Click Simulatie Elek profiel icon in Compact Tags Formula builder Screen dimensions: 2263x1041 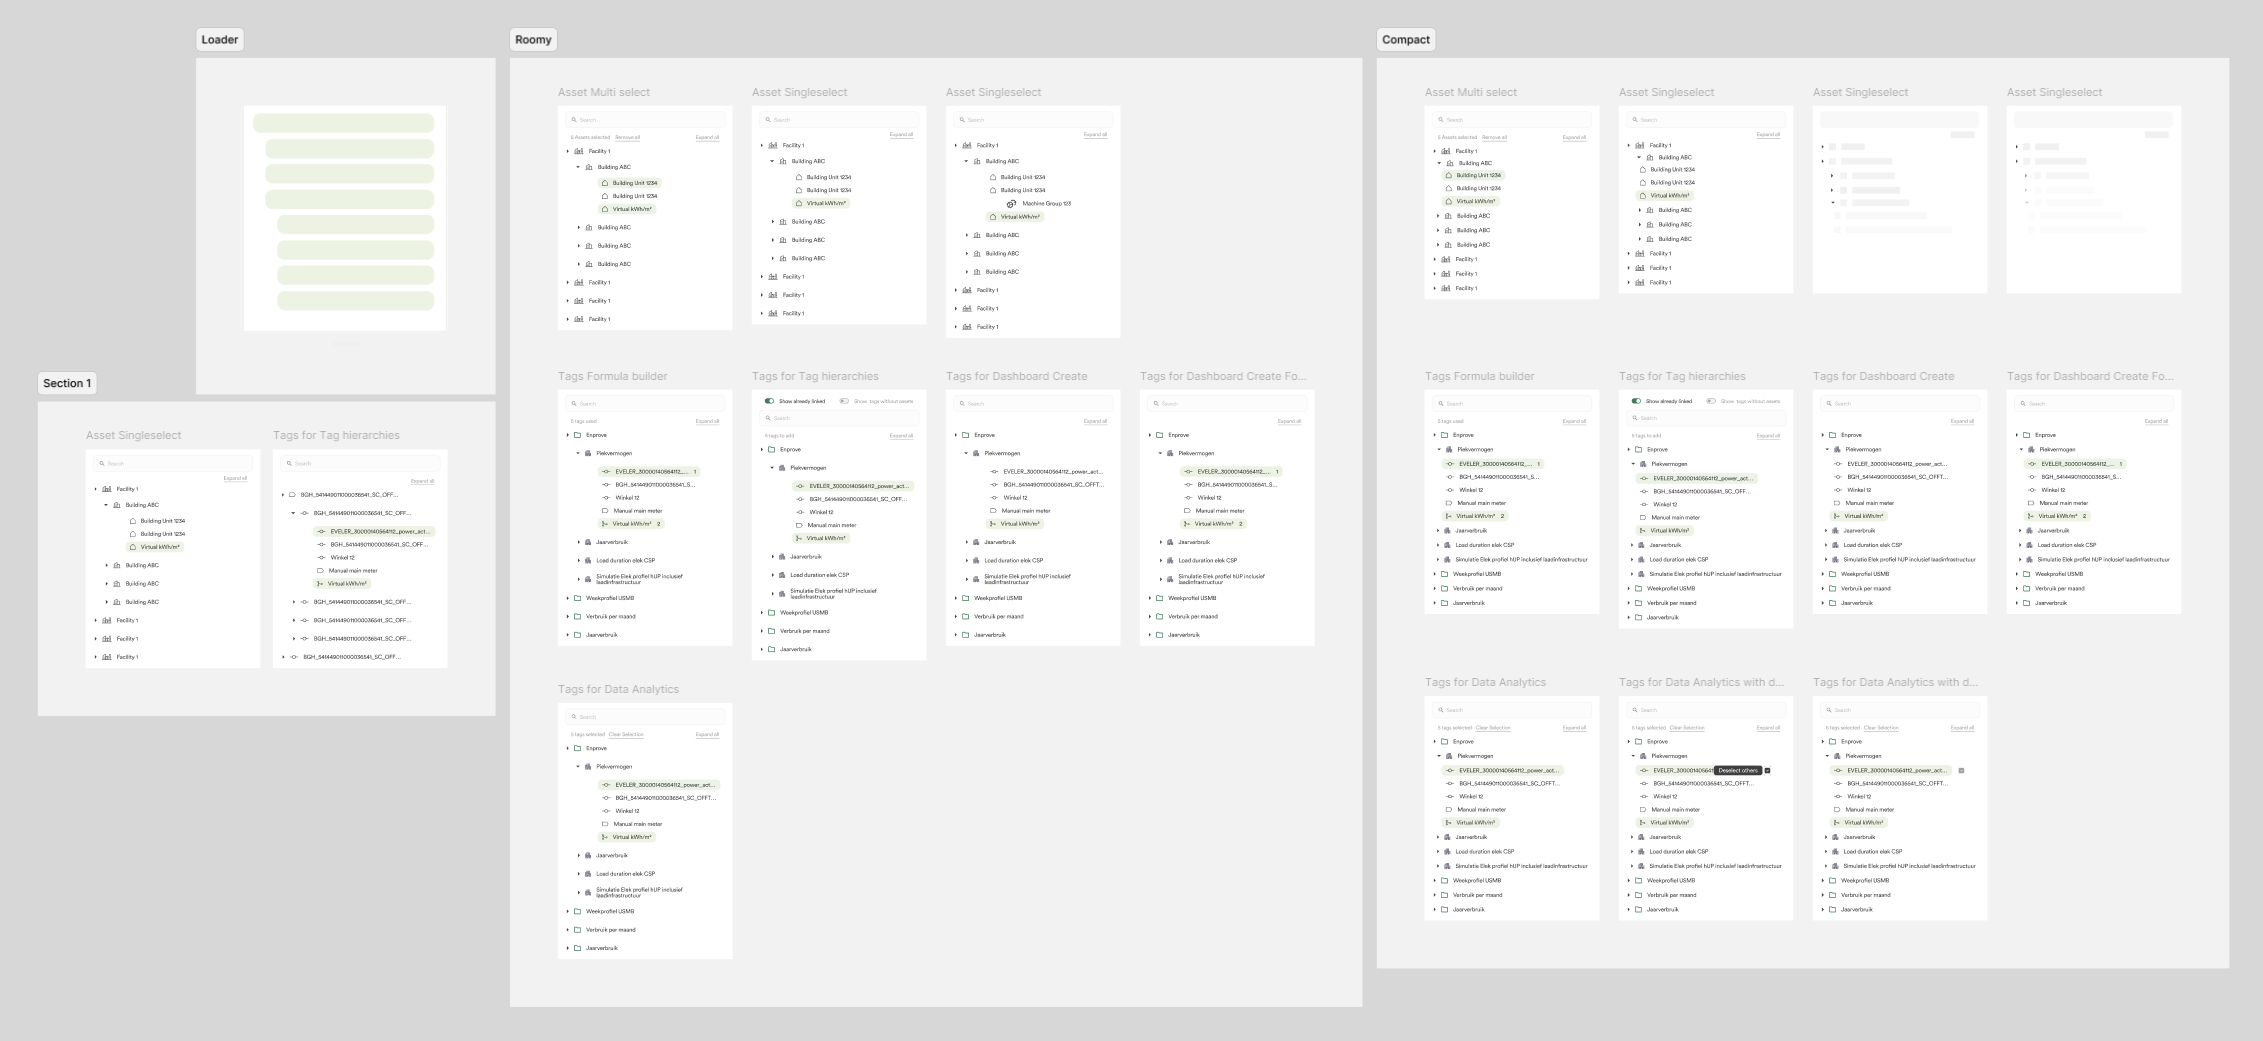[x=1447, y=560]
